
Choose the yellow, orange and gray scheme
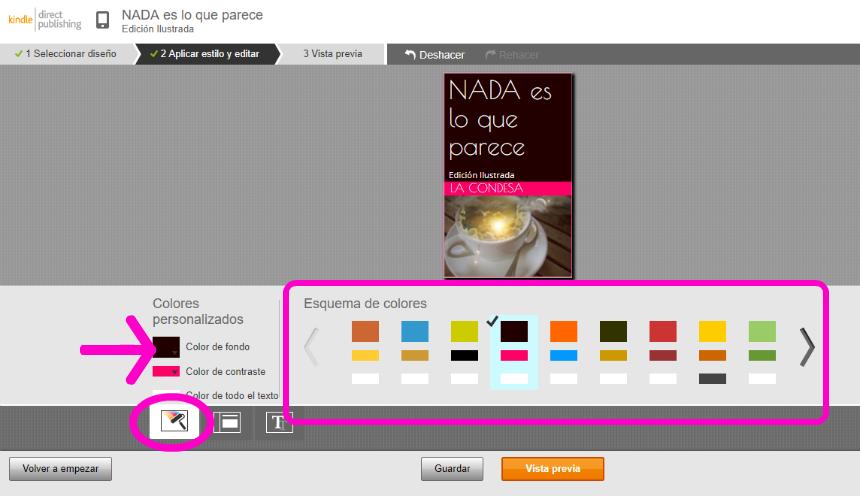712,352
